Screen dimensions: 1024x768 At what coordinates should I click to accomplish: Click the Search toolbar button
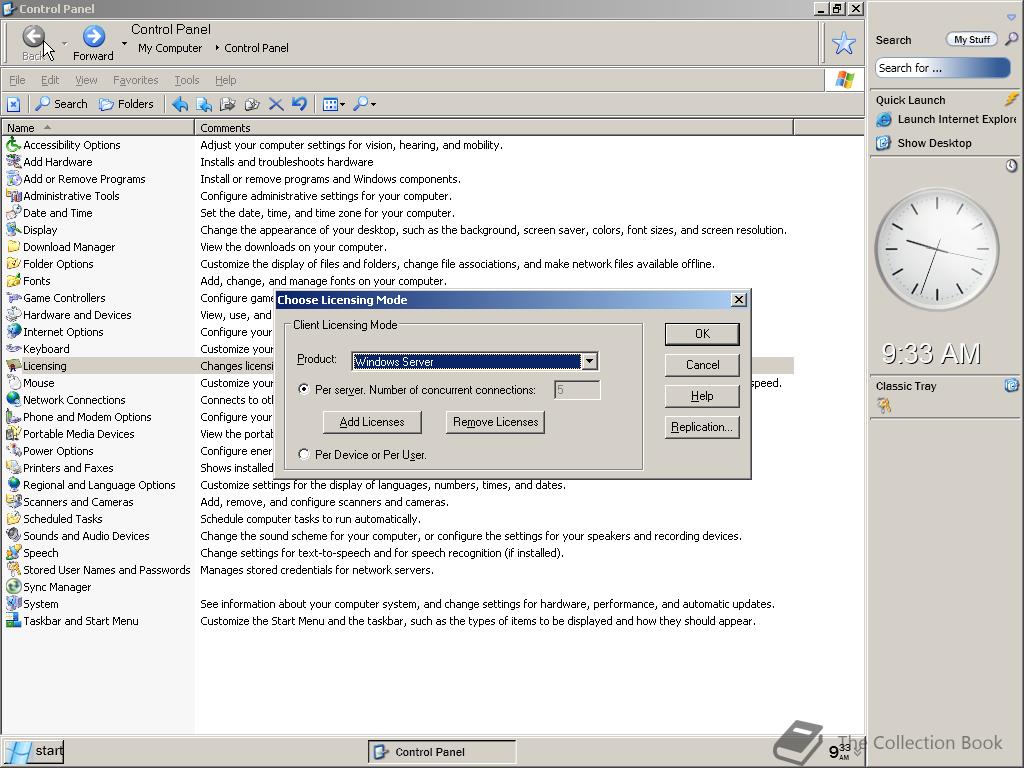[61, 104]
